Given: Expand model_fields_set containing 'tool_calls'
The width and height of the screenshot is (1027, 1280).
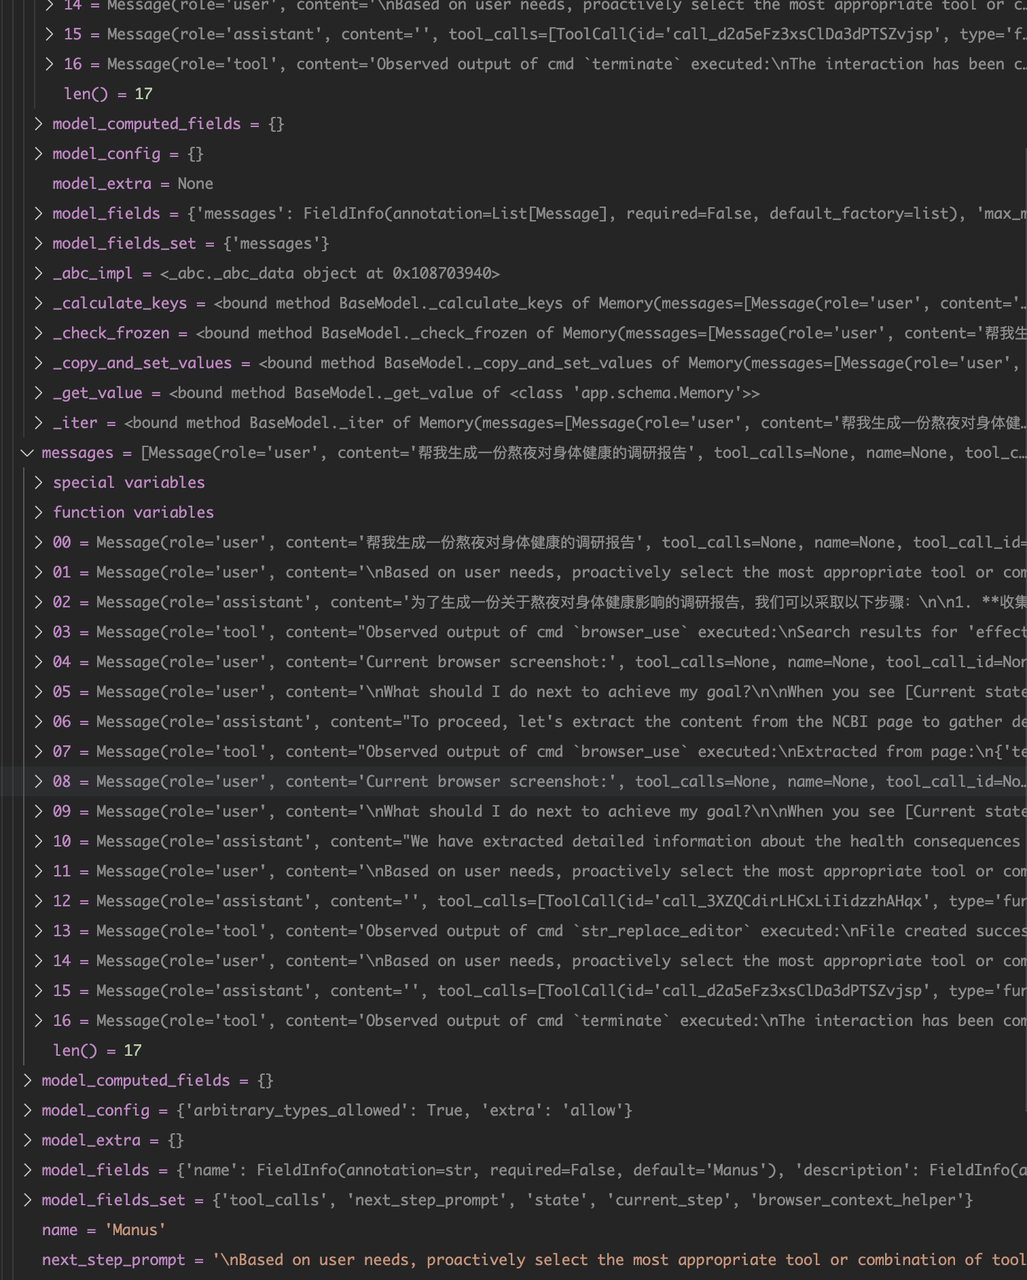Looking at the screenshot, I should pyautogui.click(x=27, y=1200).
